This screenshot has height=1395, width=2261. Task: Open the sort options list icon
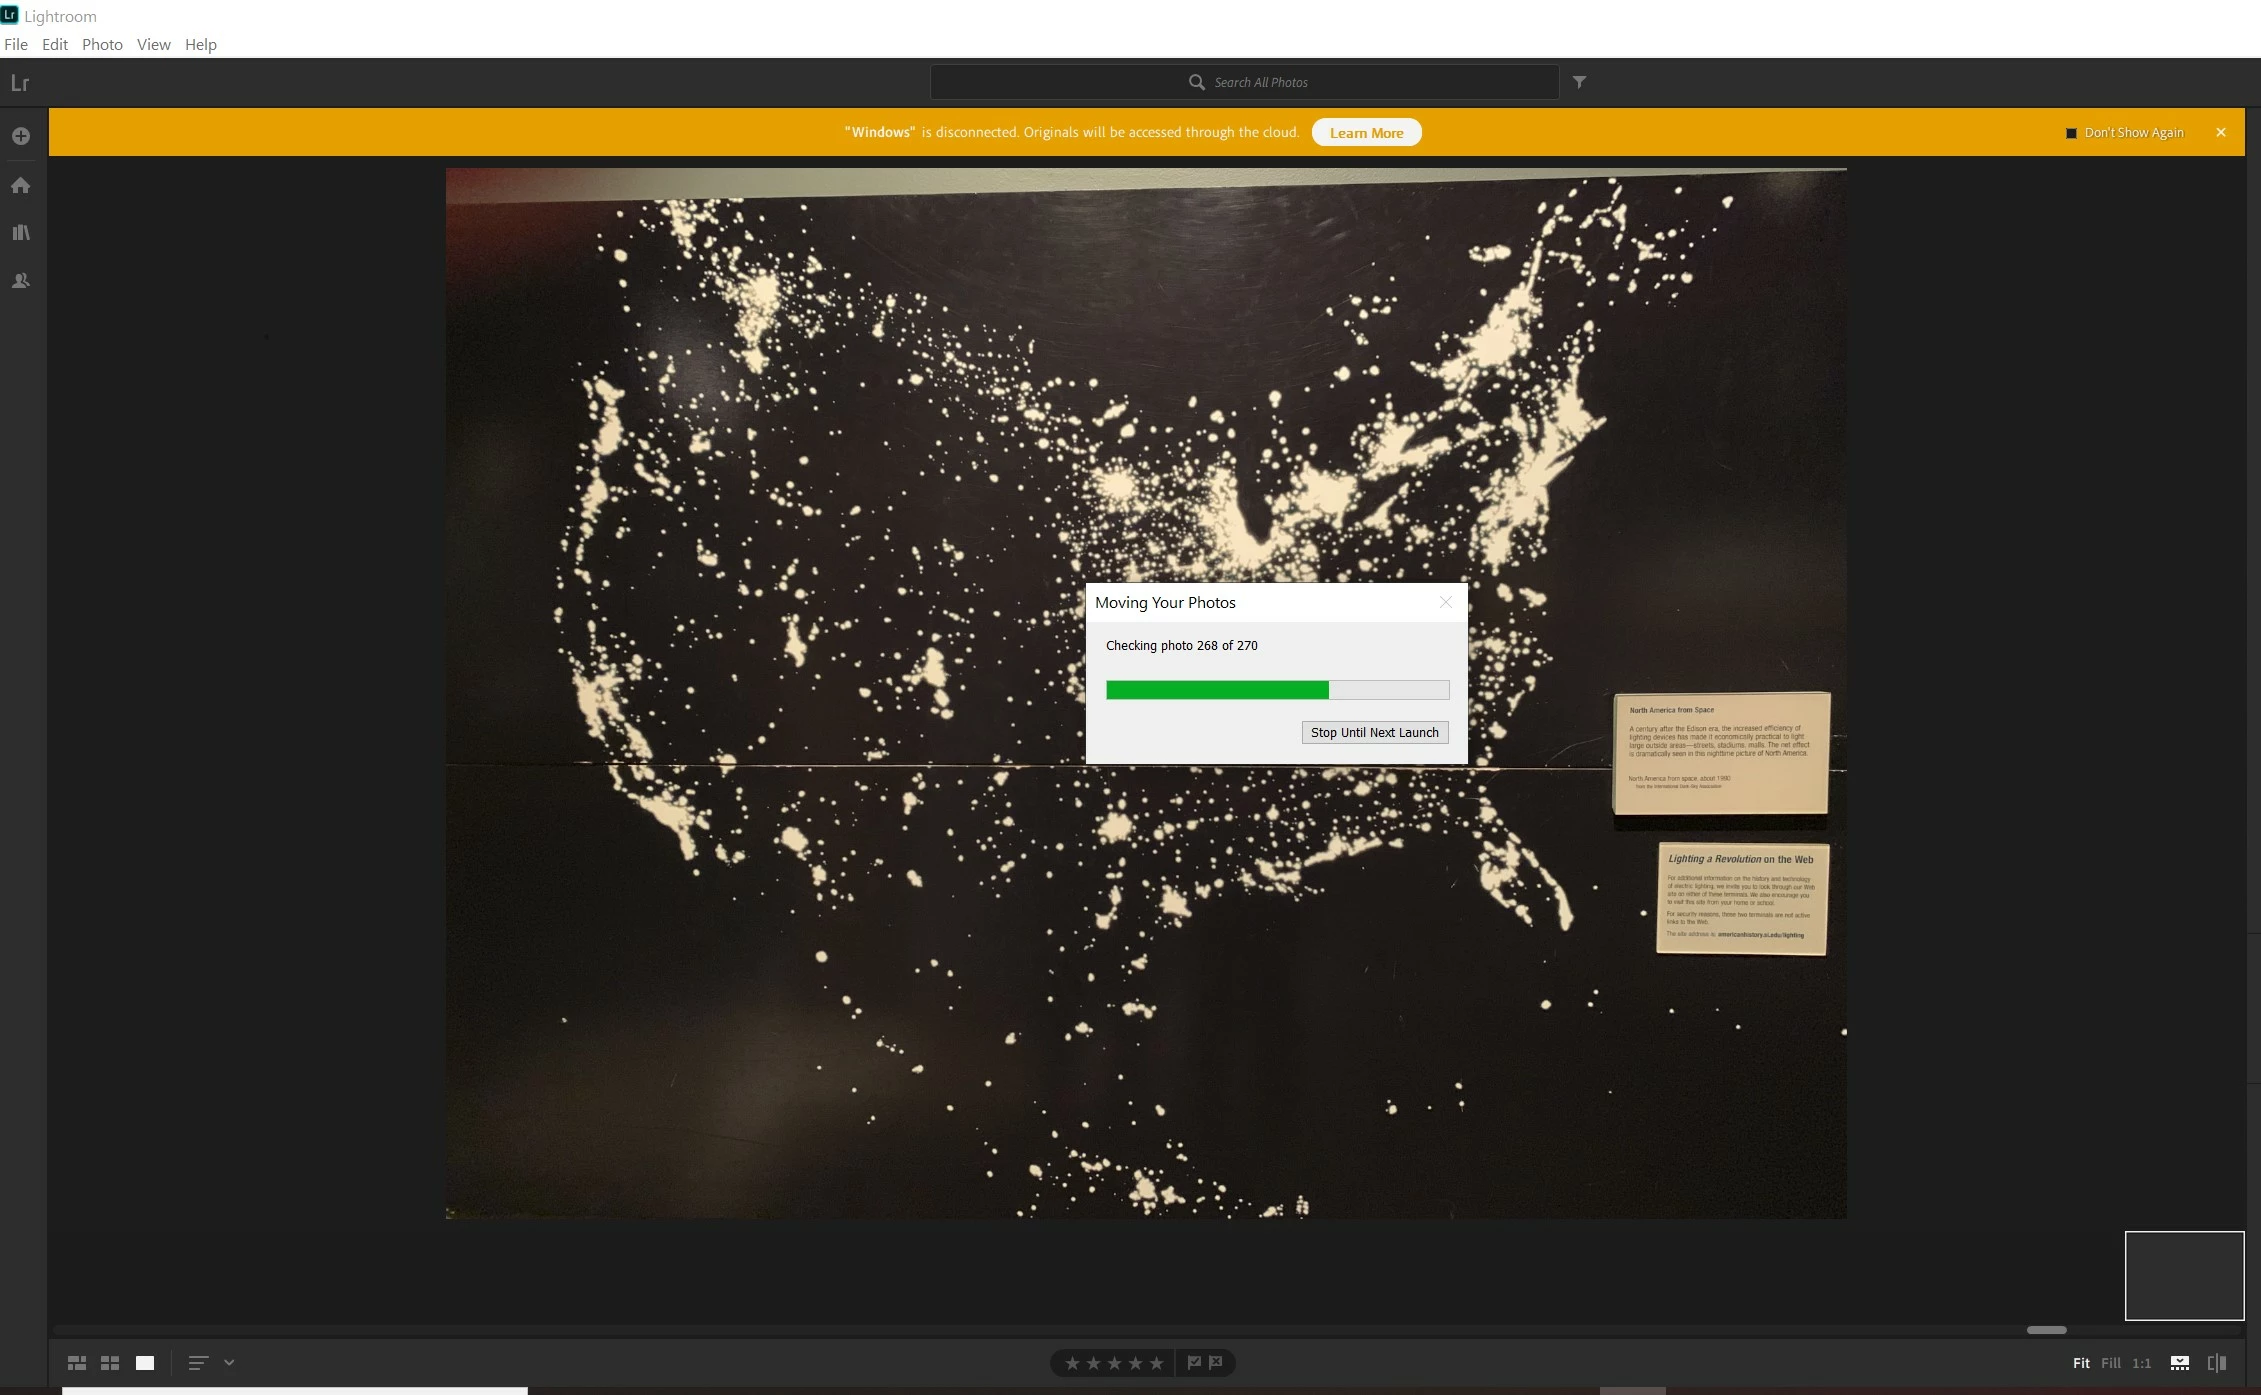(x=198, y=1363)
